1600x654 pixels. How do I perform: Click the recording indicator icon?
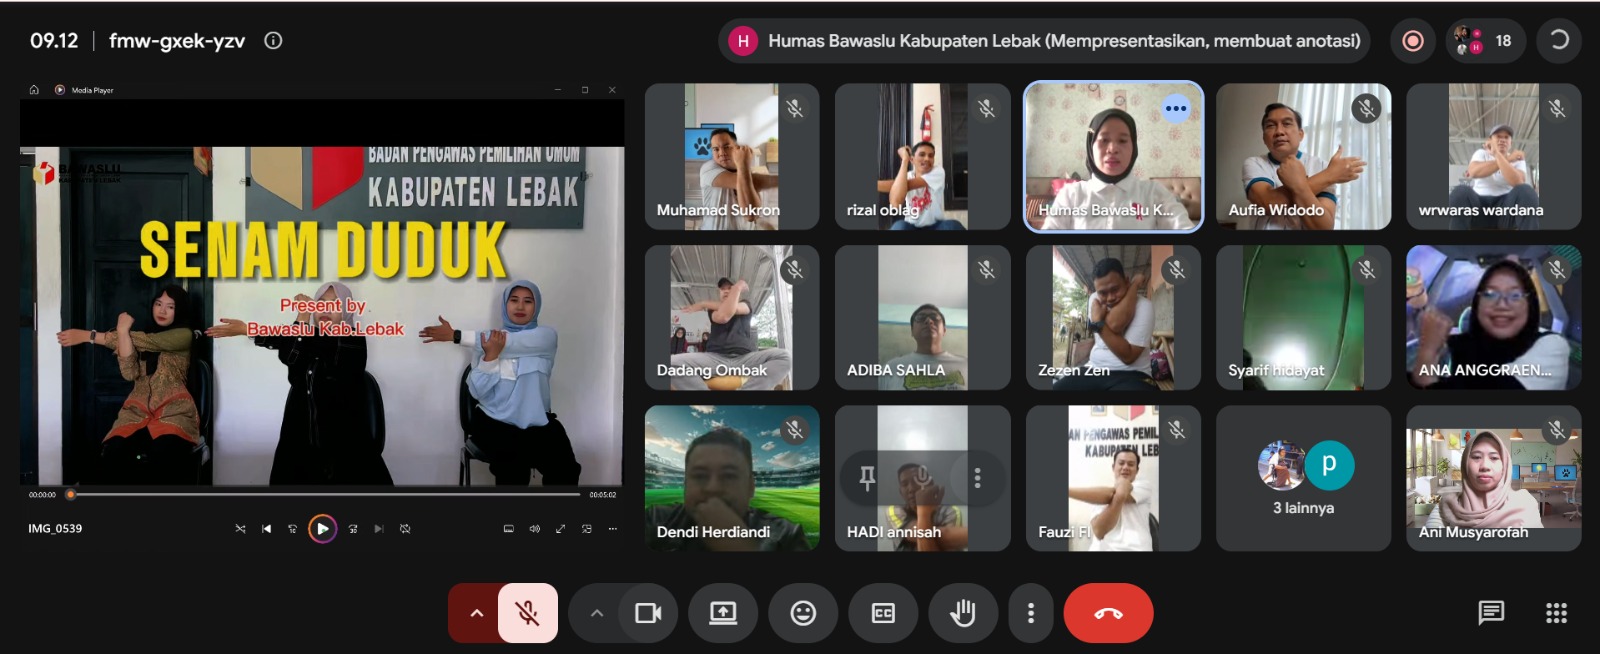(x=1413, y=41)
